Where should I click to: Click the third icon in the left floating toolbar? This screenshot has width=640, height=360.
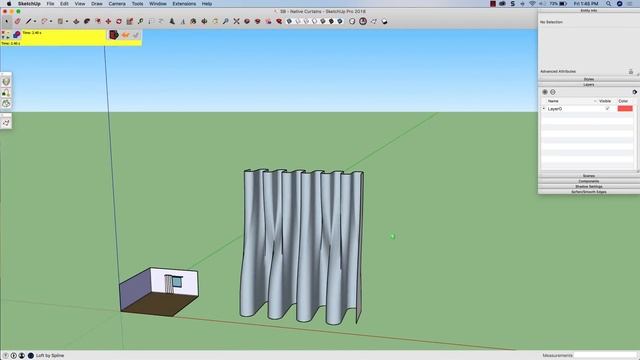6,104
